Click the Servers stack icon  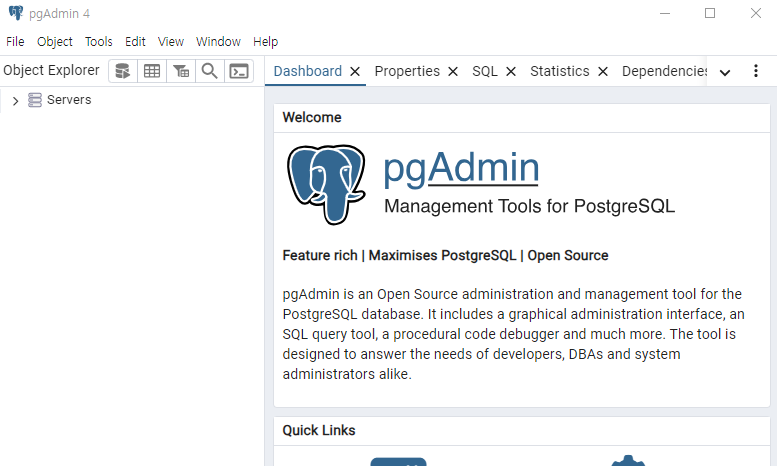point(35,100)
